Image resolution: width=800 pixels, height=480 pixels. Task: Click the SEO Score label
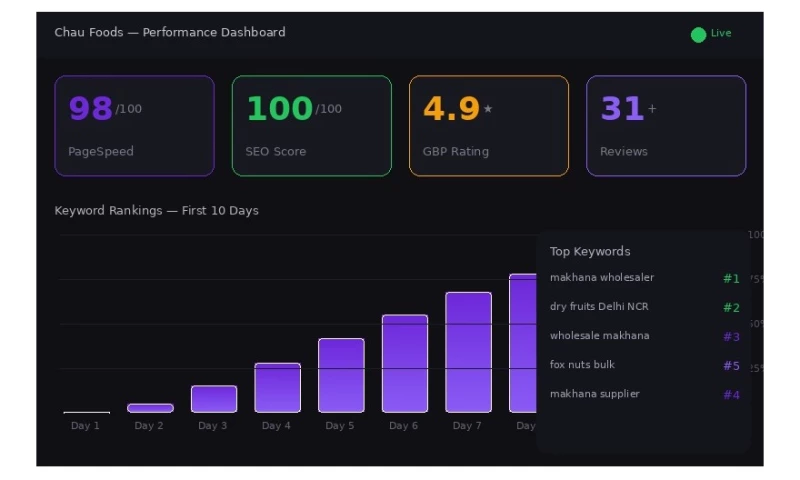[x=276, y=151]
